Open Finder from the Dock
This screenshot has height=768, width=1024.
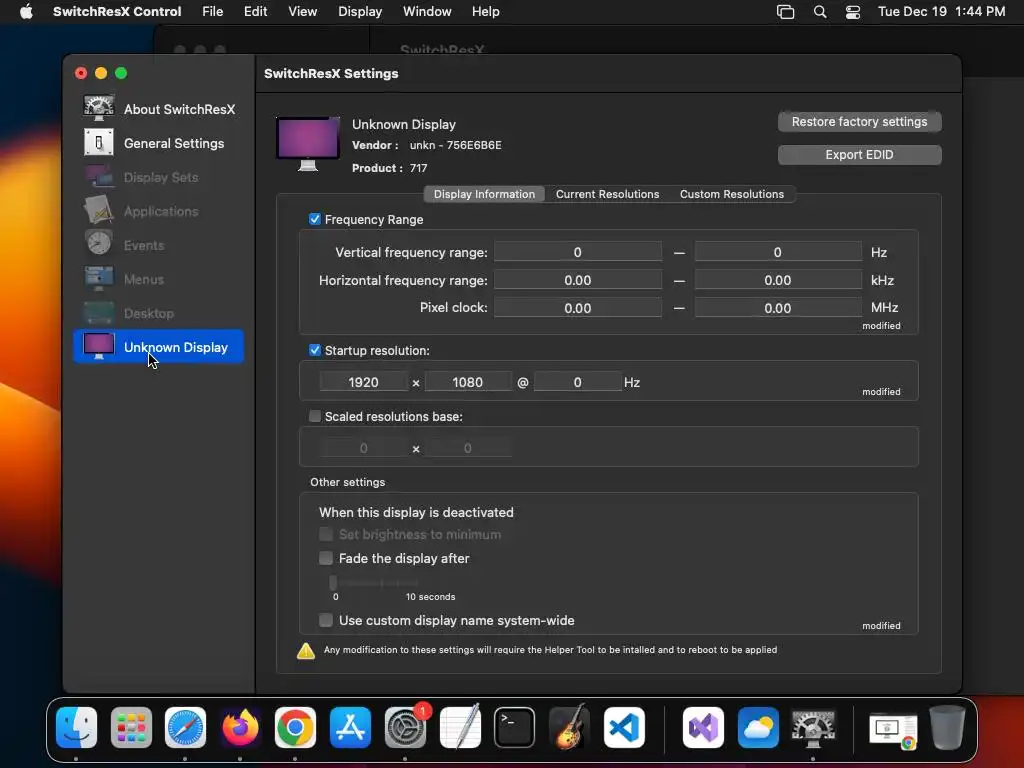[x=76, y=727]
